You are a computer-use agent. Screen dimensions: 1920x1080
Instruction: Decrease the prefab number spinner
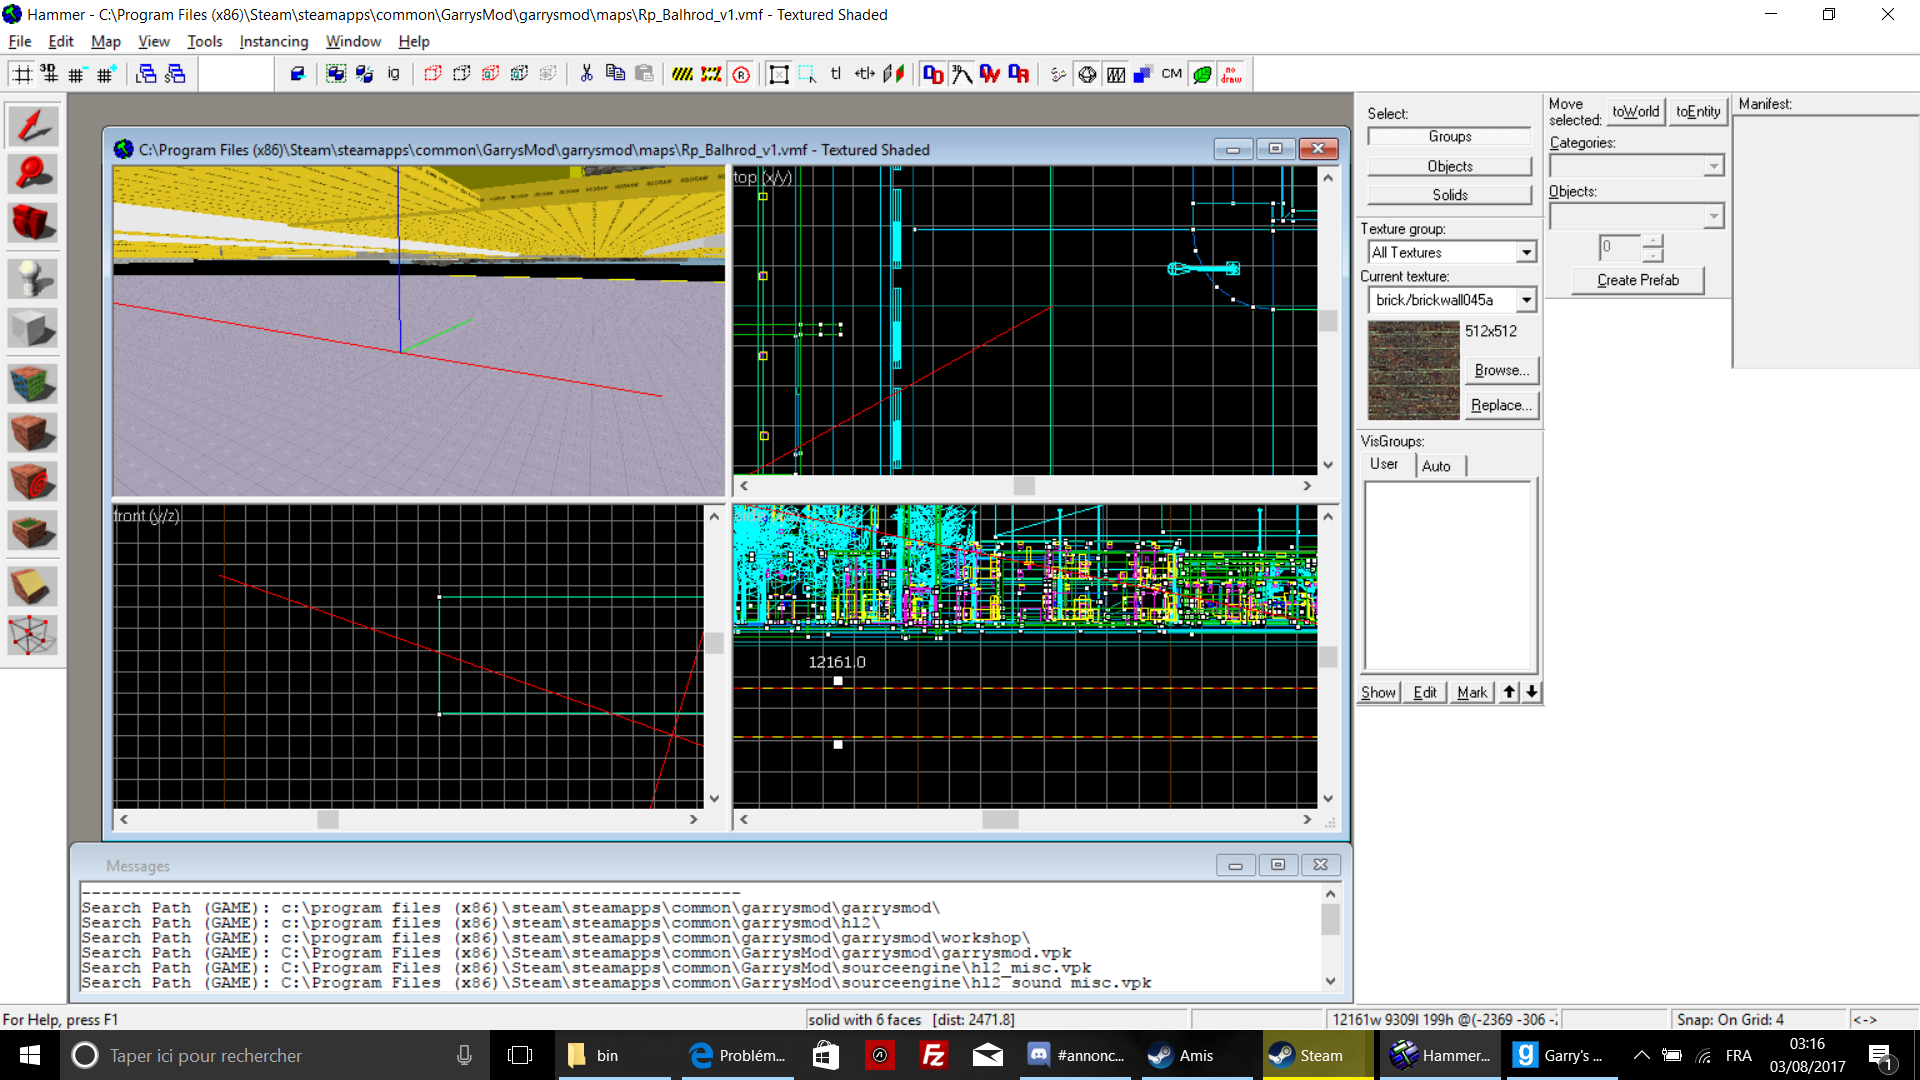click(x=1653, y=255)
